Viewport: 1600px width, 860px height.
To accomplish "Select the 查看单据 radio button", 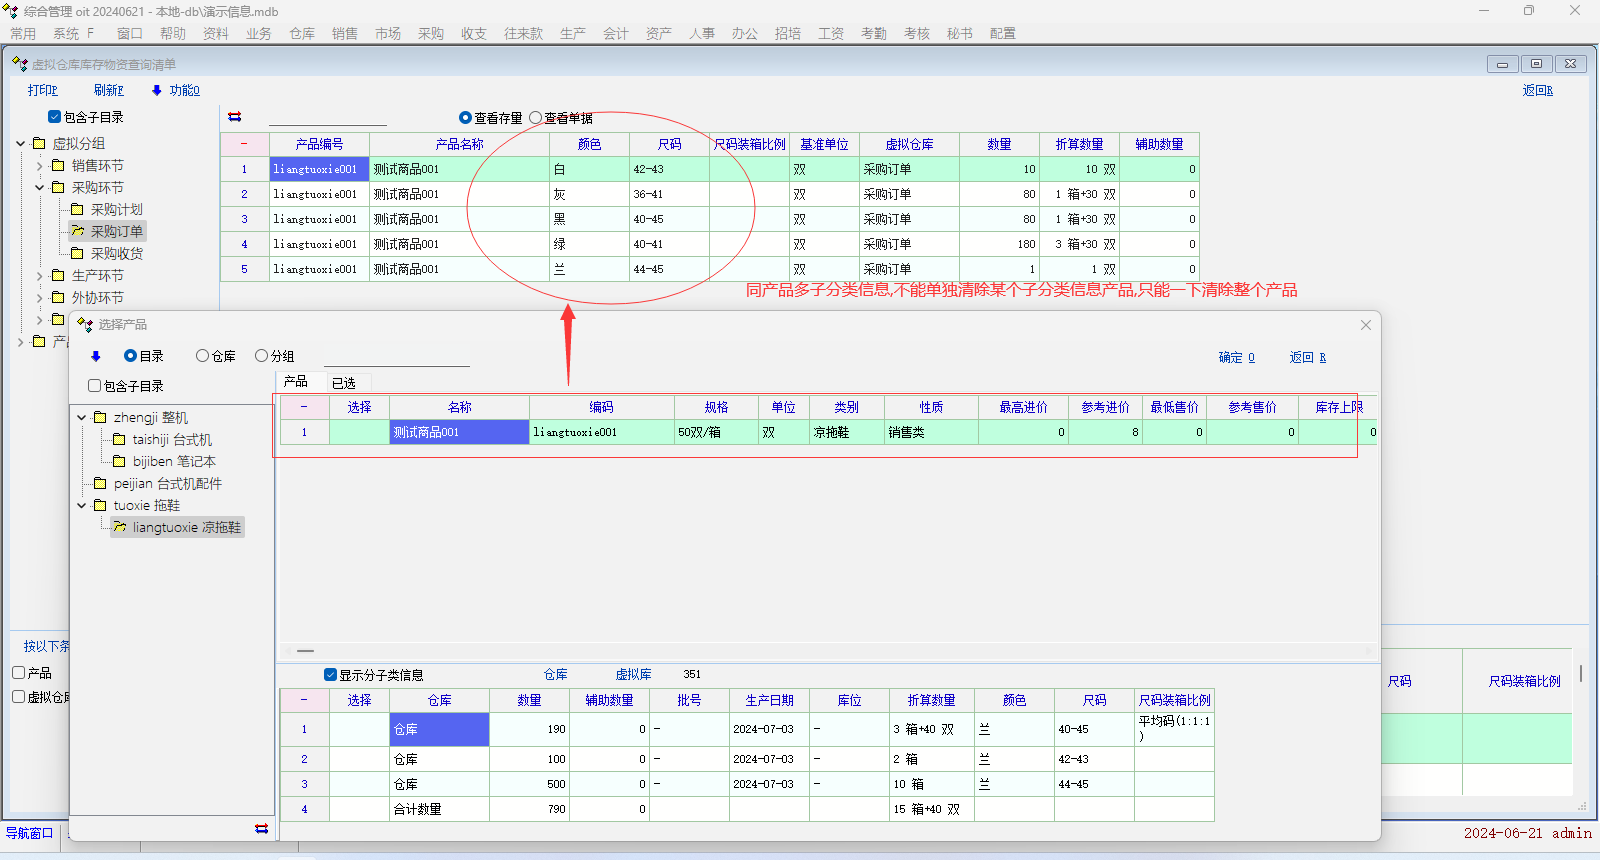I will (x=536, y=118).
